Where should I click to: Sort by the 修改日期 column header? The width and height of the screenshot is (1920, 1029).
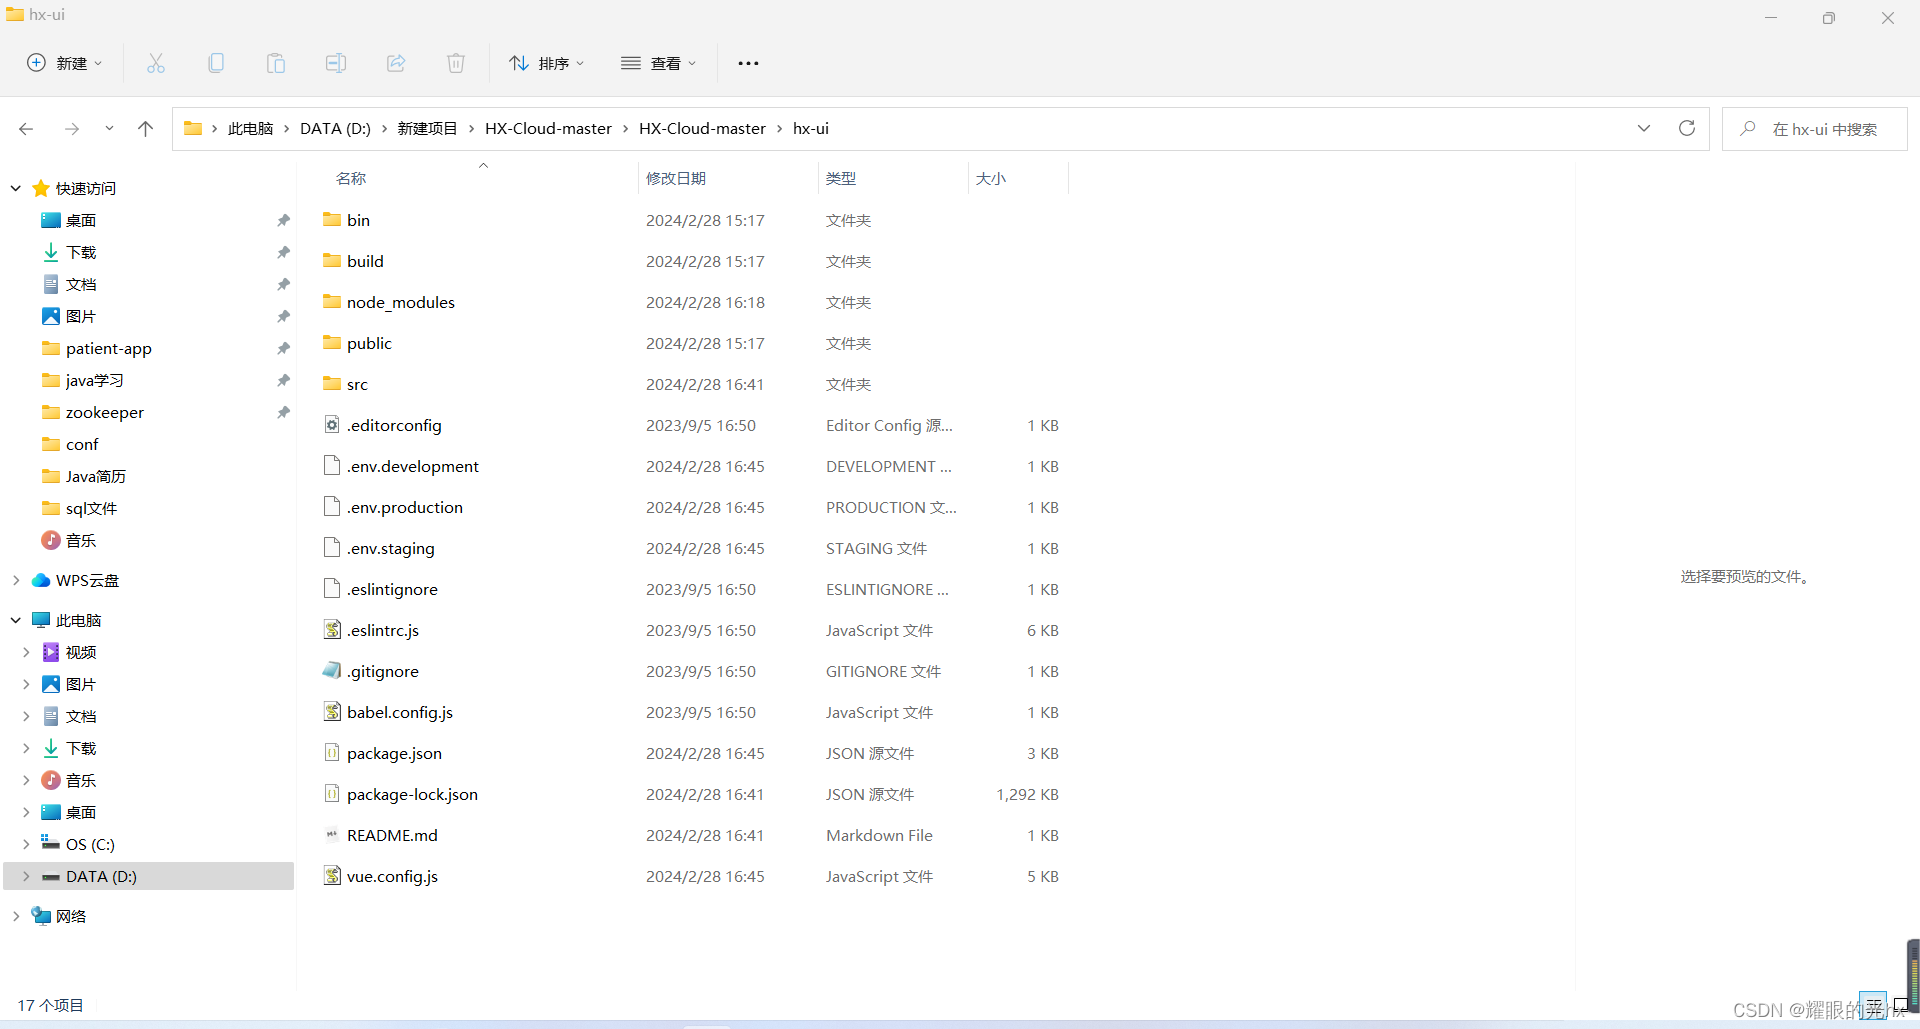(676, 178)
